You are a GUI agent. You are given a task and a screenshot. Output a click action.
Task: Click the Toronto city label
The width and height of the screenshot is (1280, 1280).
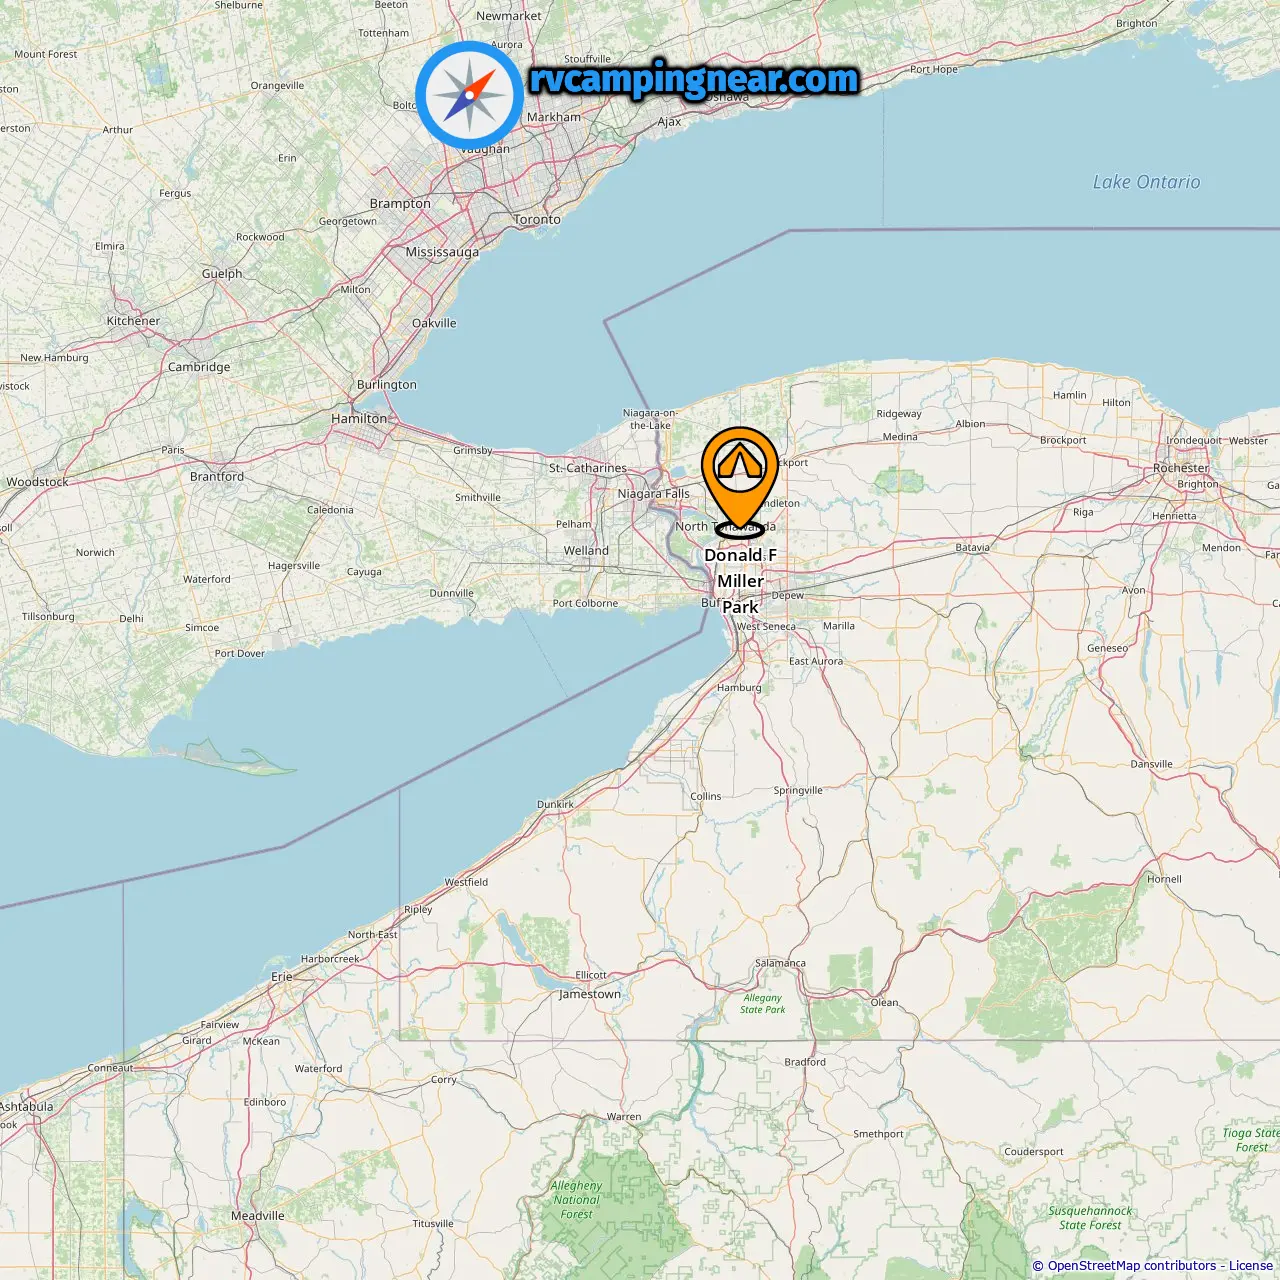pyautogui.click(x=537, y=219)
